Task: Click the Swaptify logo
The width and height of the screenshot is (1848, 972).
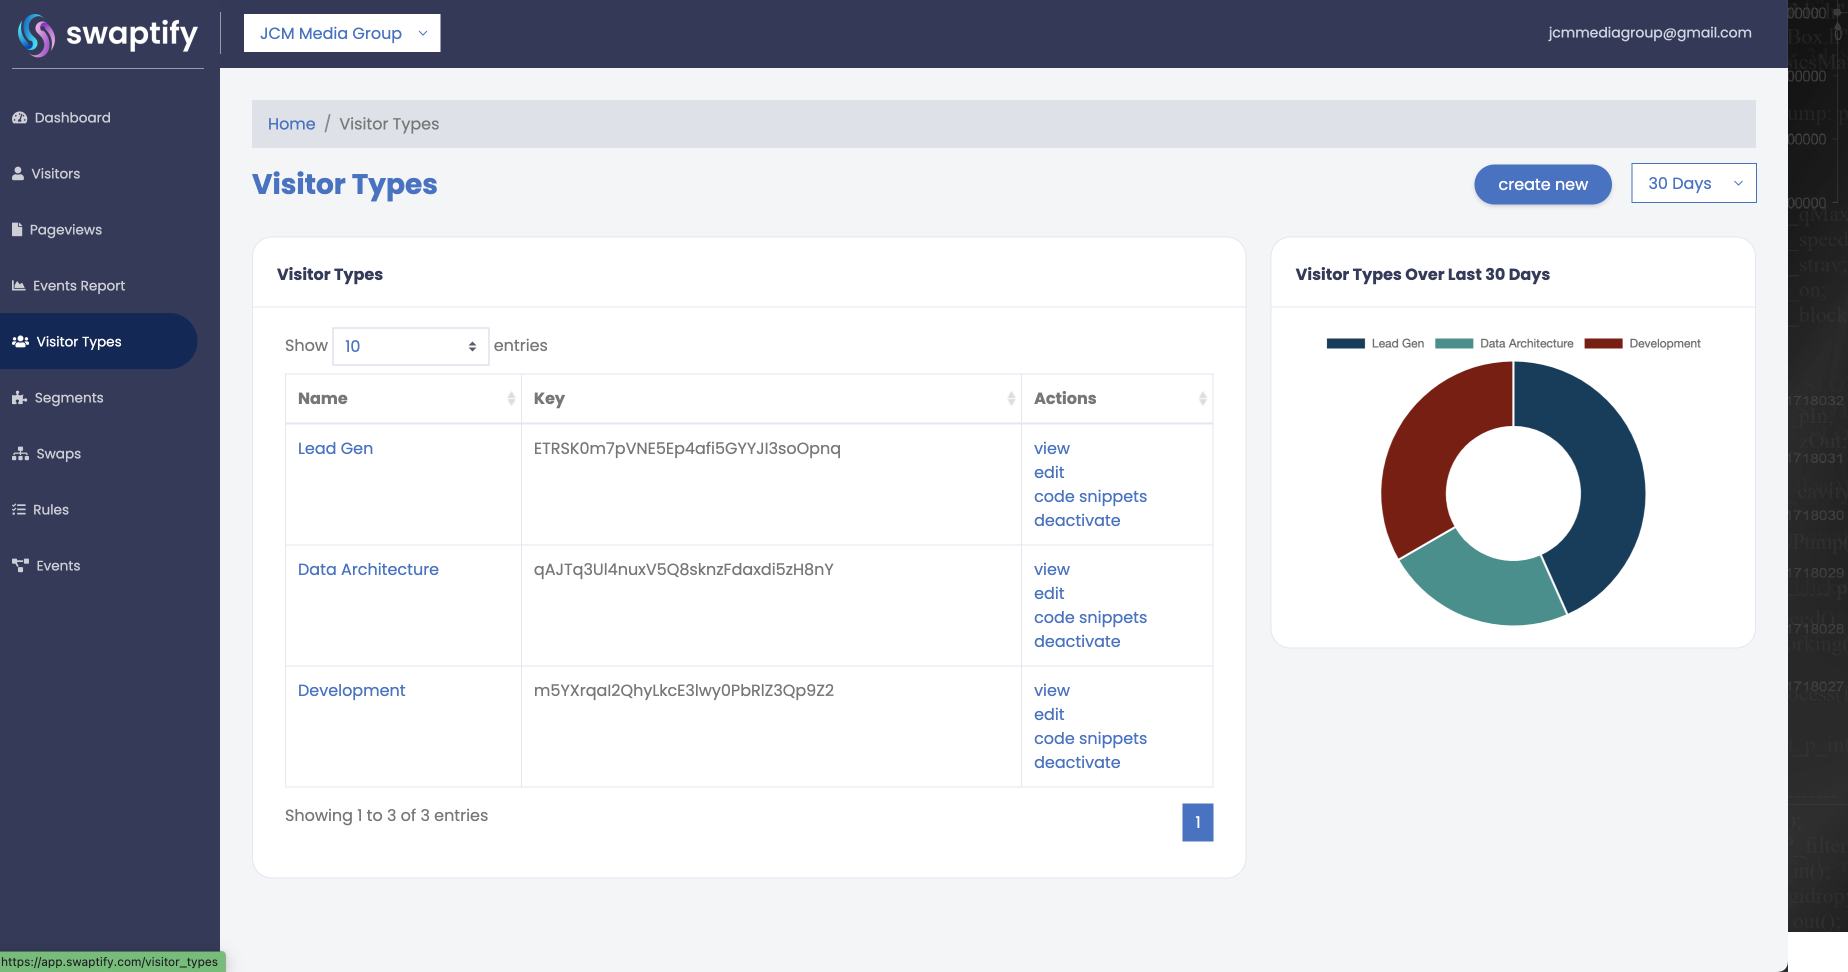Action: tap(108, 35)
